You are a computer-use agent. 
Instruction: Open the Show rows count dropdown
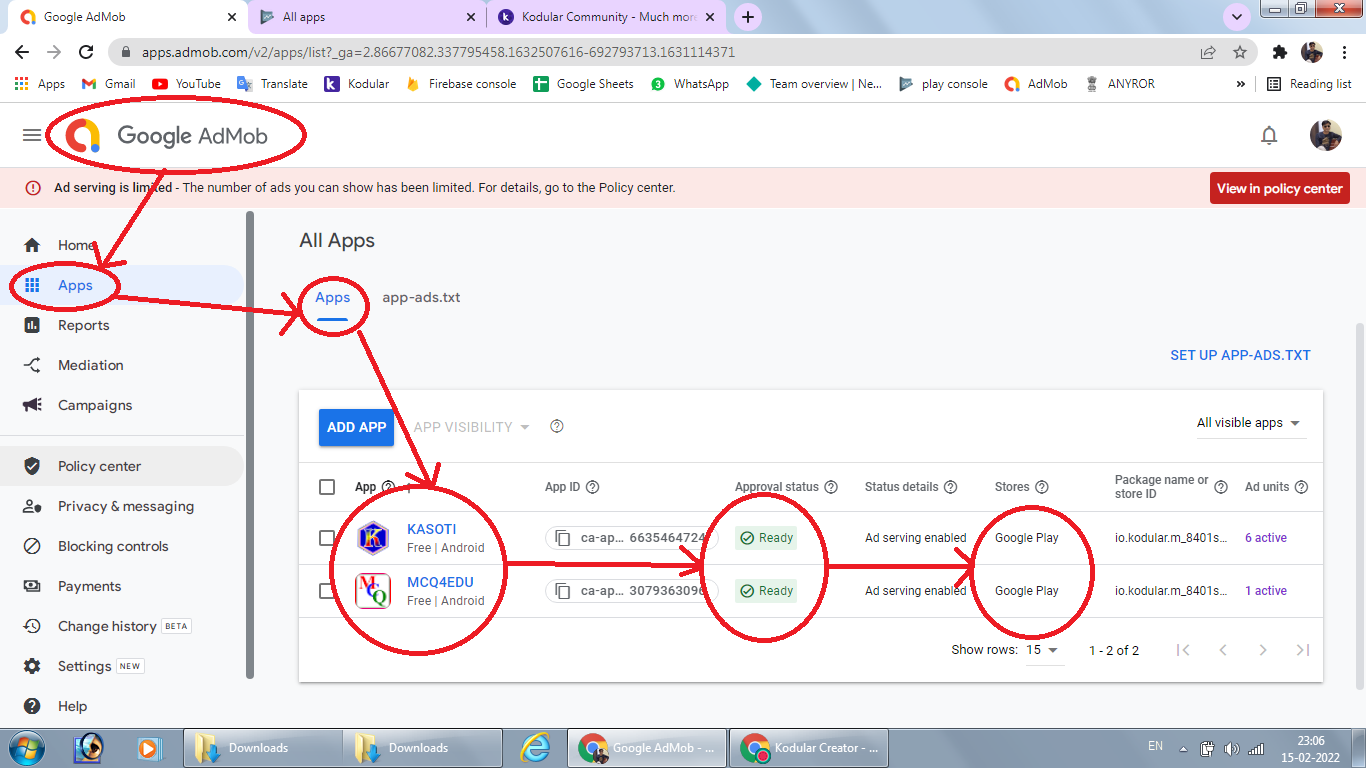coord(1042,650)
